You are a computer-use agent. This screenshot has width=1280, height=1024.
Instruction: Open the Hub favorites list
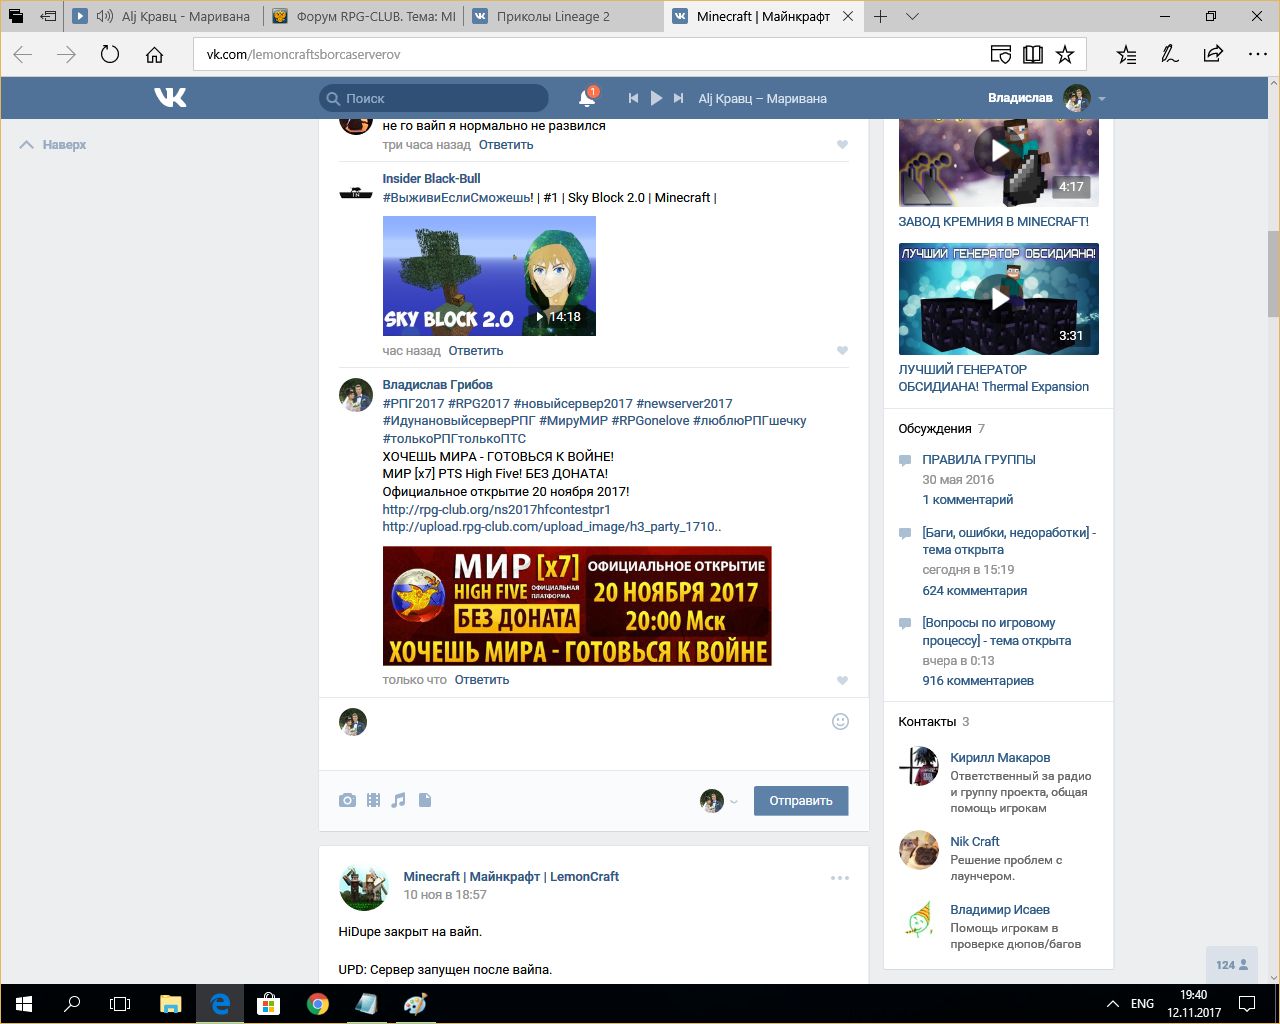coord(1126,54)
